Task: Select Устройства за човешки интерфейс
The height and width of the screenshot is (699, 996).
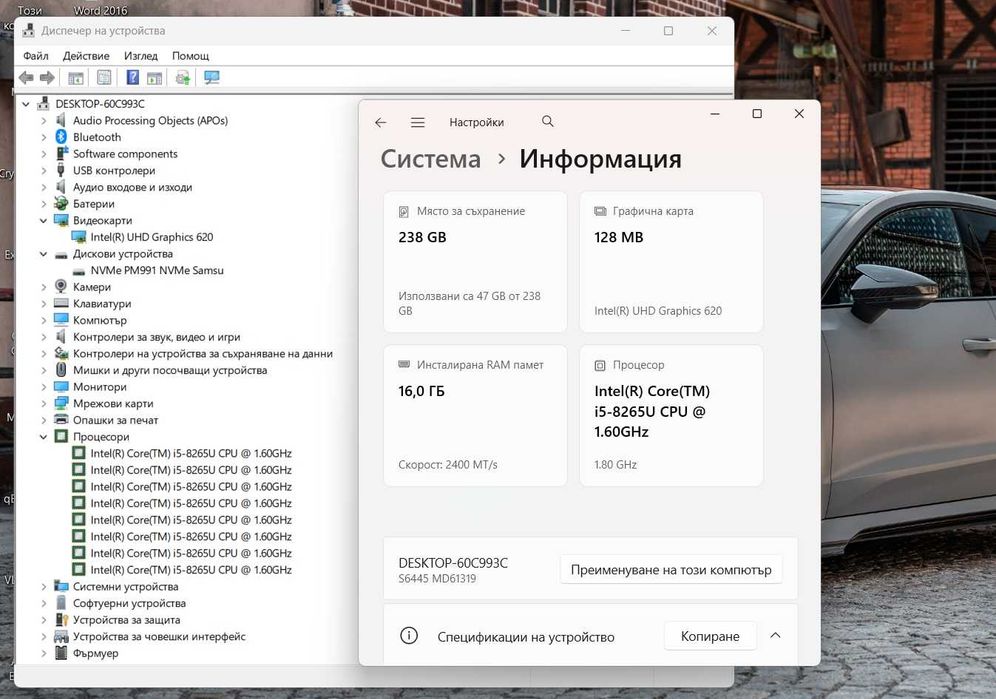Action: (x=159, y=636)
